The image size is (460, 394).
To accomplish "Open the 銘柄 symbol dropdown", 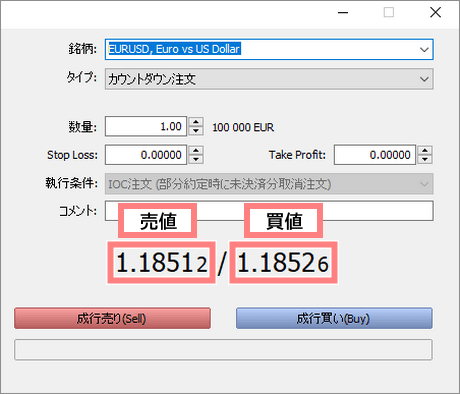I will coord(269,49).
